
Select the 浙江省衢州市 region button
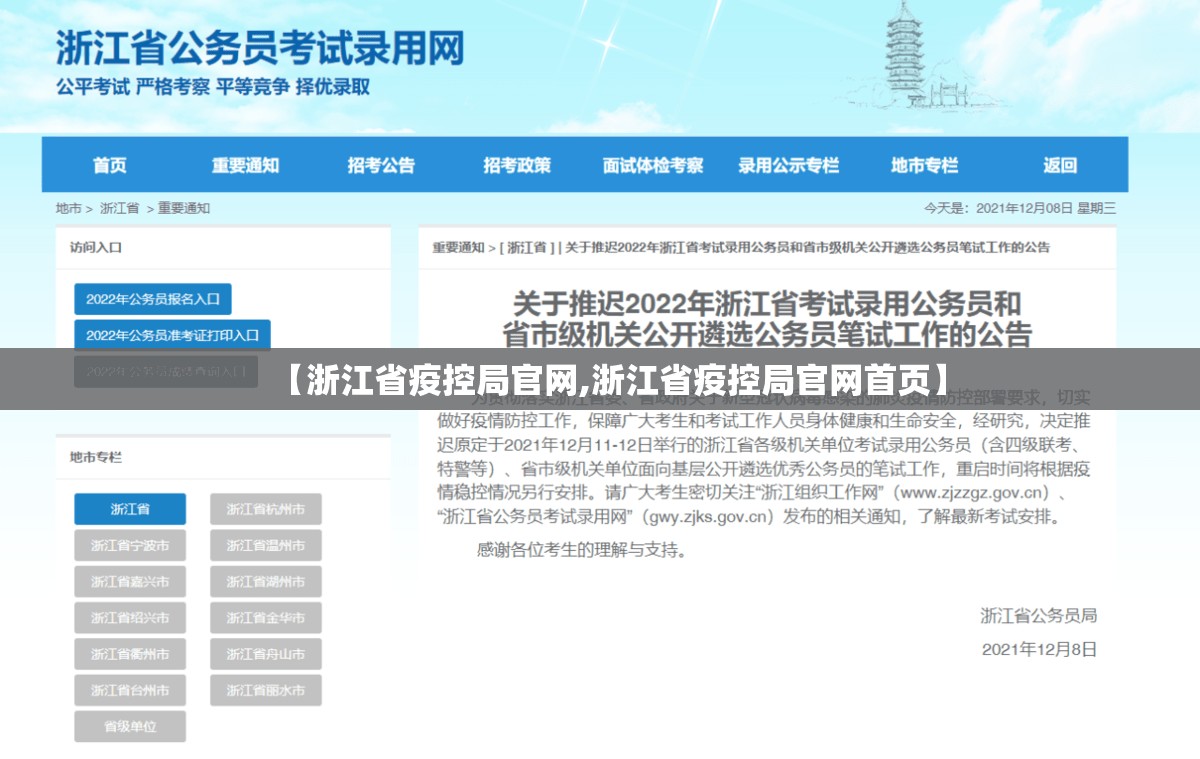(x=130, y=654)
